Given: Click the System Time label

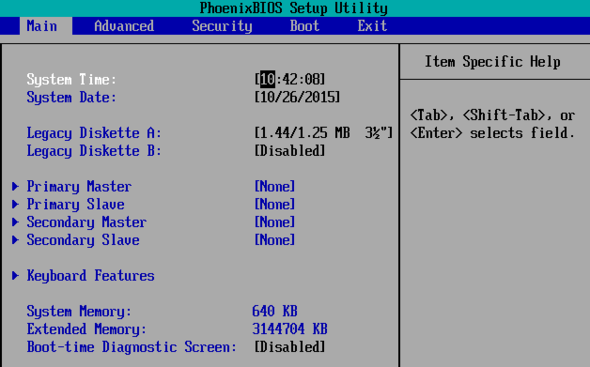Looking at the screenshot, I should click(x=71, y=79).
